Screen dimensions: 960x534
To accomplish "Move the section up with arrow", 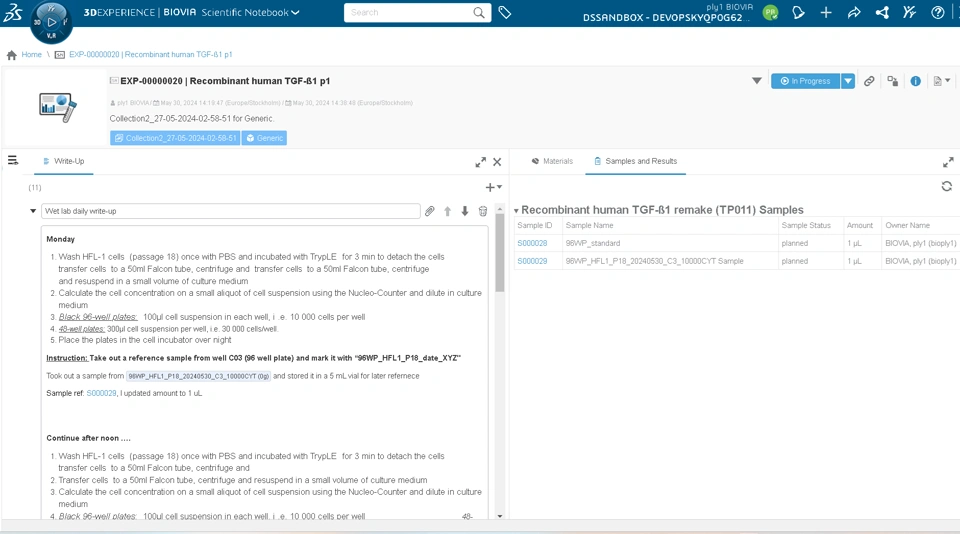I will 448,211.
